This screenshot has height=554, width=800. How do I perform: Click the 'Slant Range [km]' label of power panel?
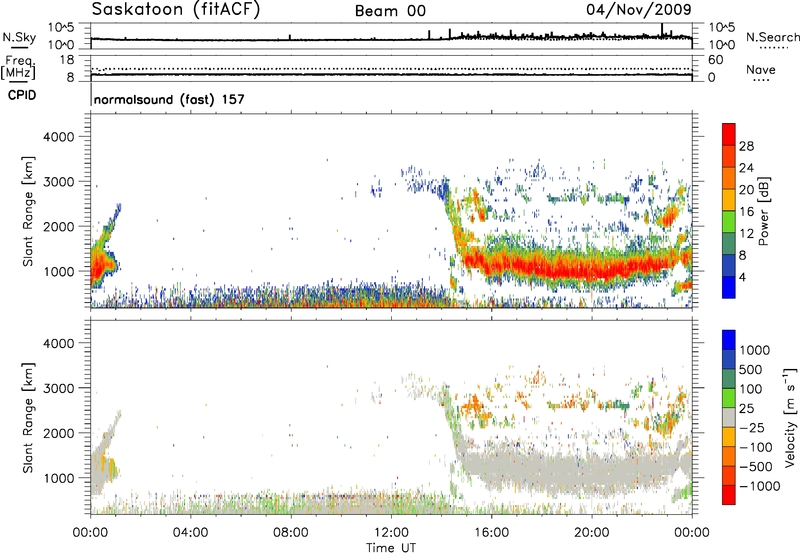[28, 211]
